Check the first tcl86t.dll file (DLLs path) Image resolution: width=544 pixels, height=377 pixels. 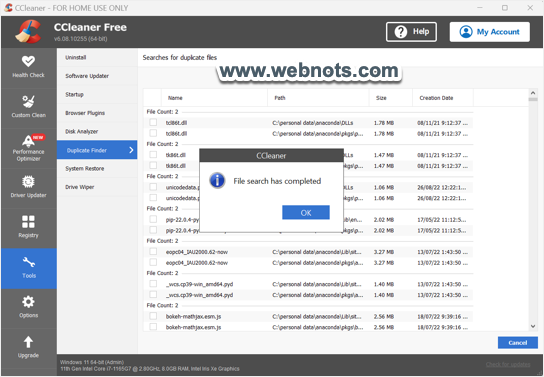click(x=153, y=122)
